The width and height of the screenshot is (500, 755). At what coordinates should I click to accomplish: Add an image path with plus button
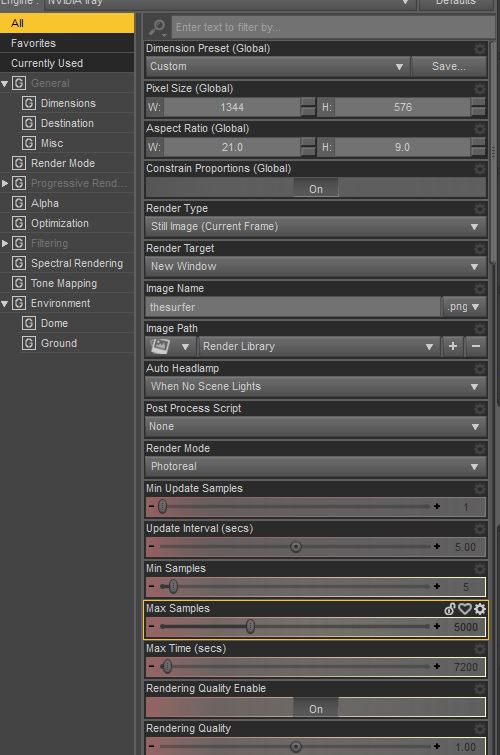tap(453, 346)
